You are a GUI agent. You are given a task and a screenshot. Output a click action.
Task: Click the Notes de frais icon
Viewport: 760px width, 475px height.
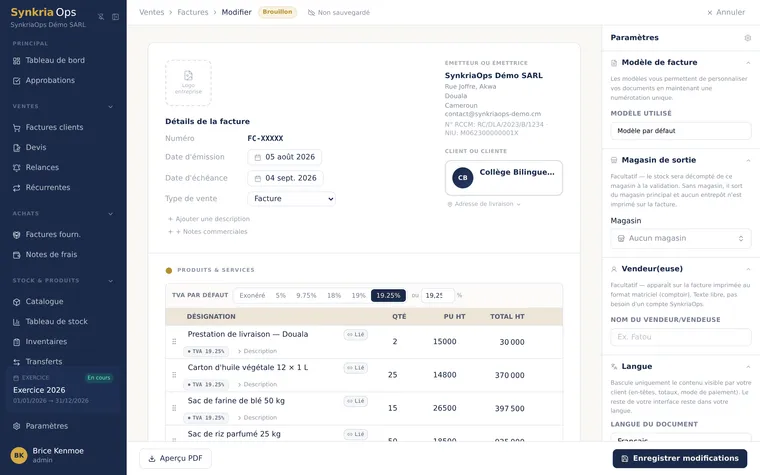click(x=16, y=255)
